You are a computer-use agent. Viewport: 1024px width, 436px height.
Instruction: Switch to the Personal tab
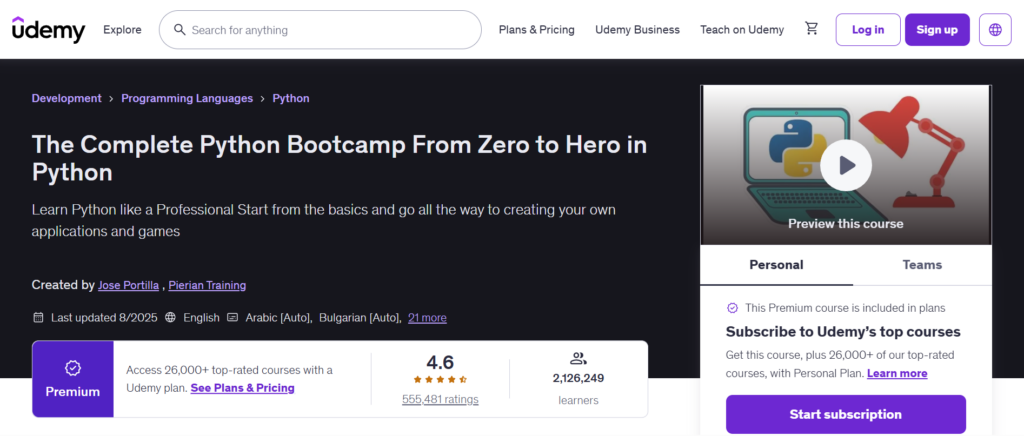[x=776, y=265]
